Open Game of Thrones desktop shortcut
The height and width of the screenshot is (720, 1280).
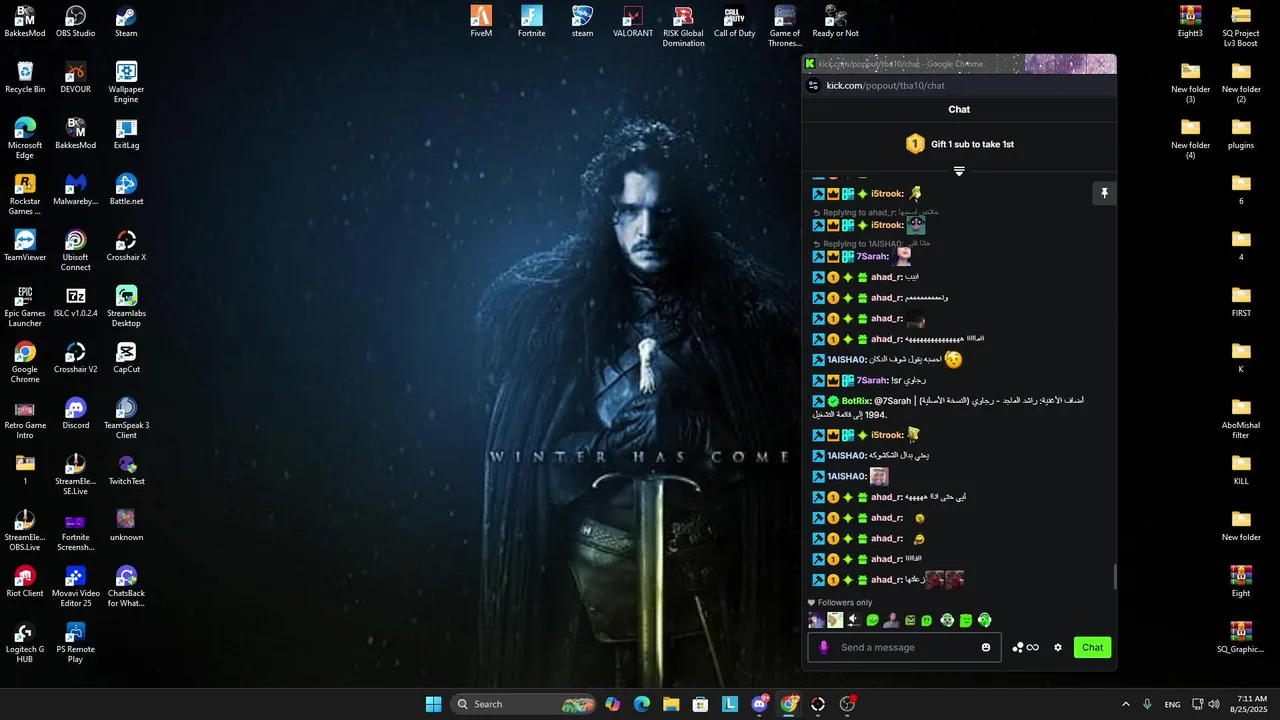785,26
